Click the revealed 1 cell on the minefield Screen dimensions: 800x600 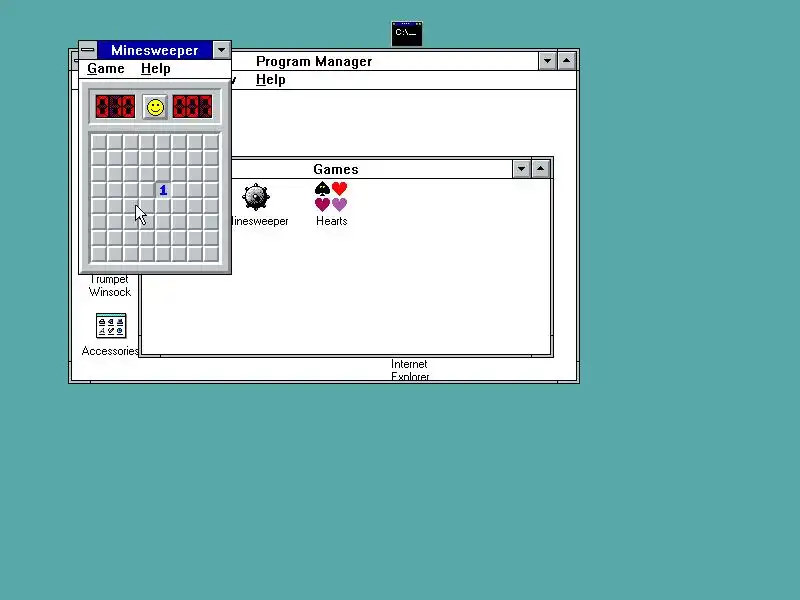[x=163, y=190]
